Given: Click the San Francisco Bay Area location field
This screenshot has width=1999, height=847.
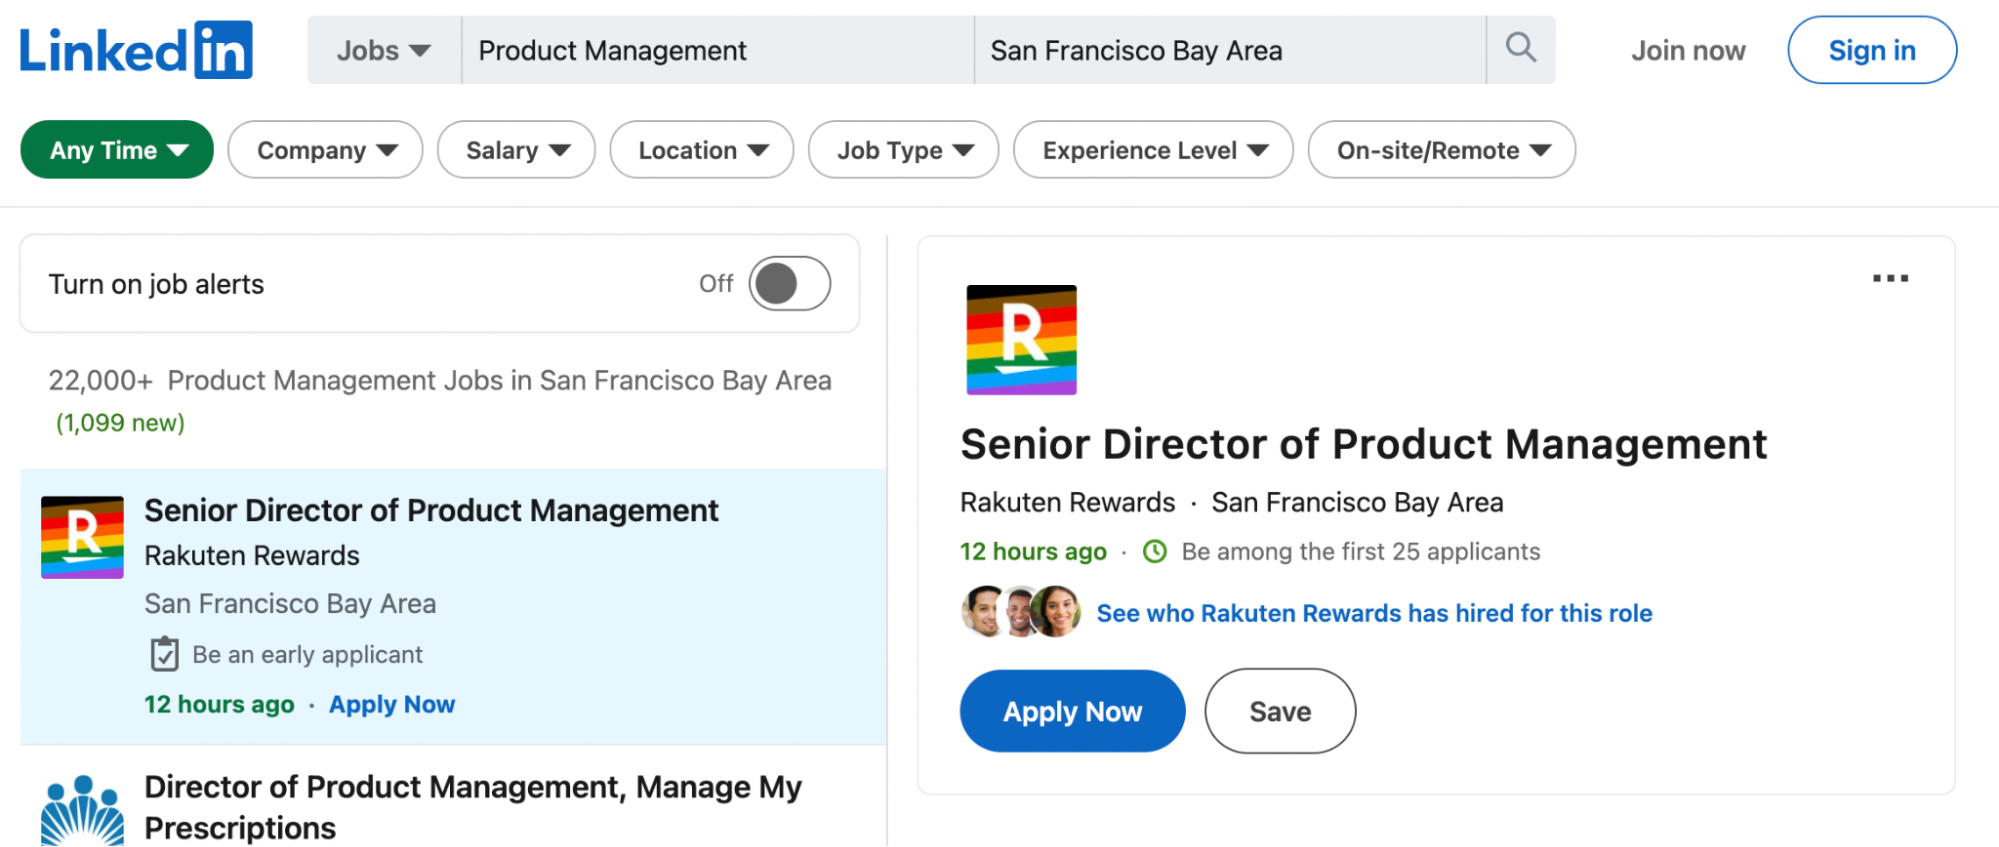Looking at the screenshot, I should [x=1230, y=50].
